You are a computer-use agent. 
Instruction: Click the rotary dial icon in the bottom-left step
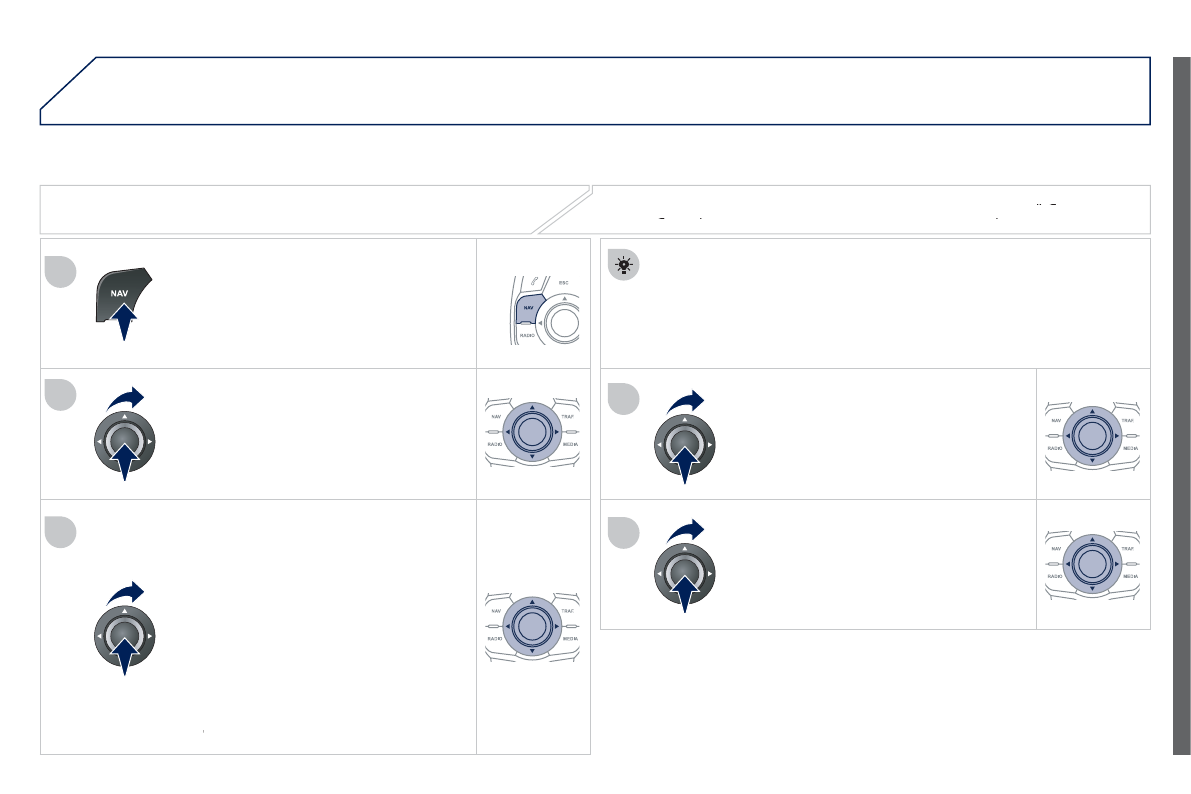124,635
